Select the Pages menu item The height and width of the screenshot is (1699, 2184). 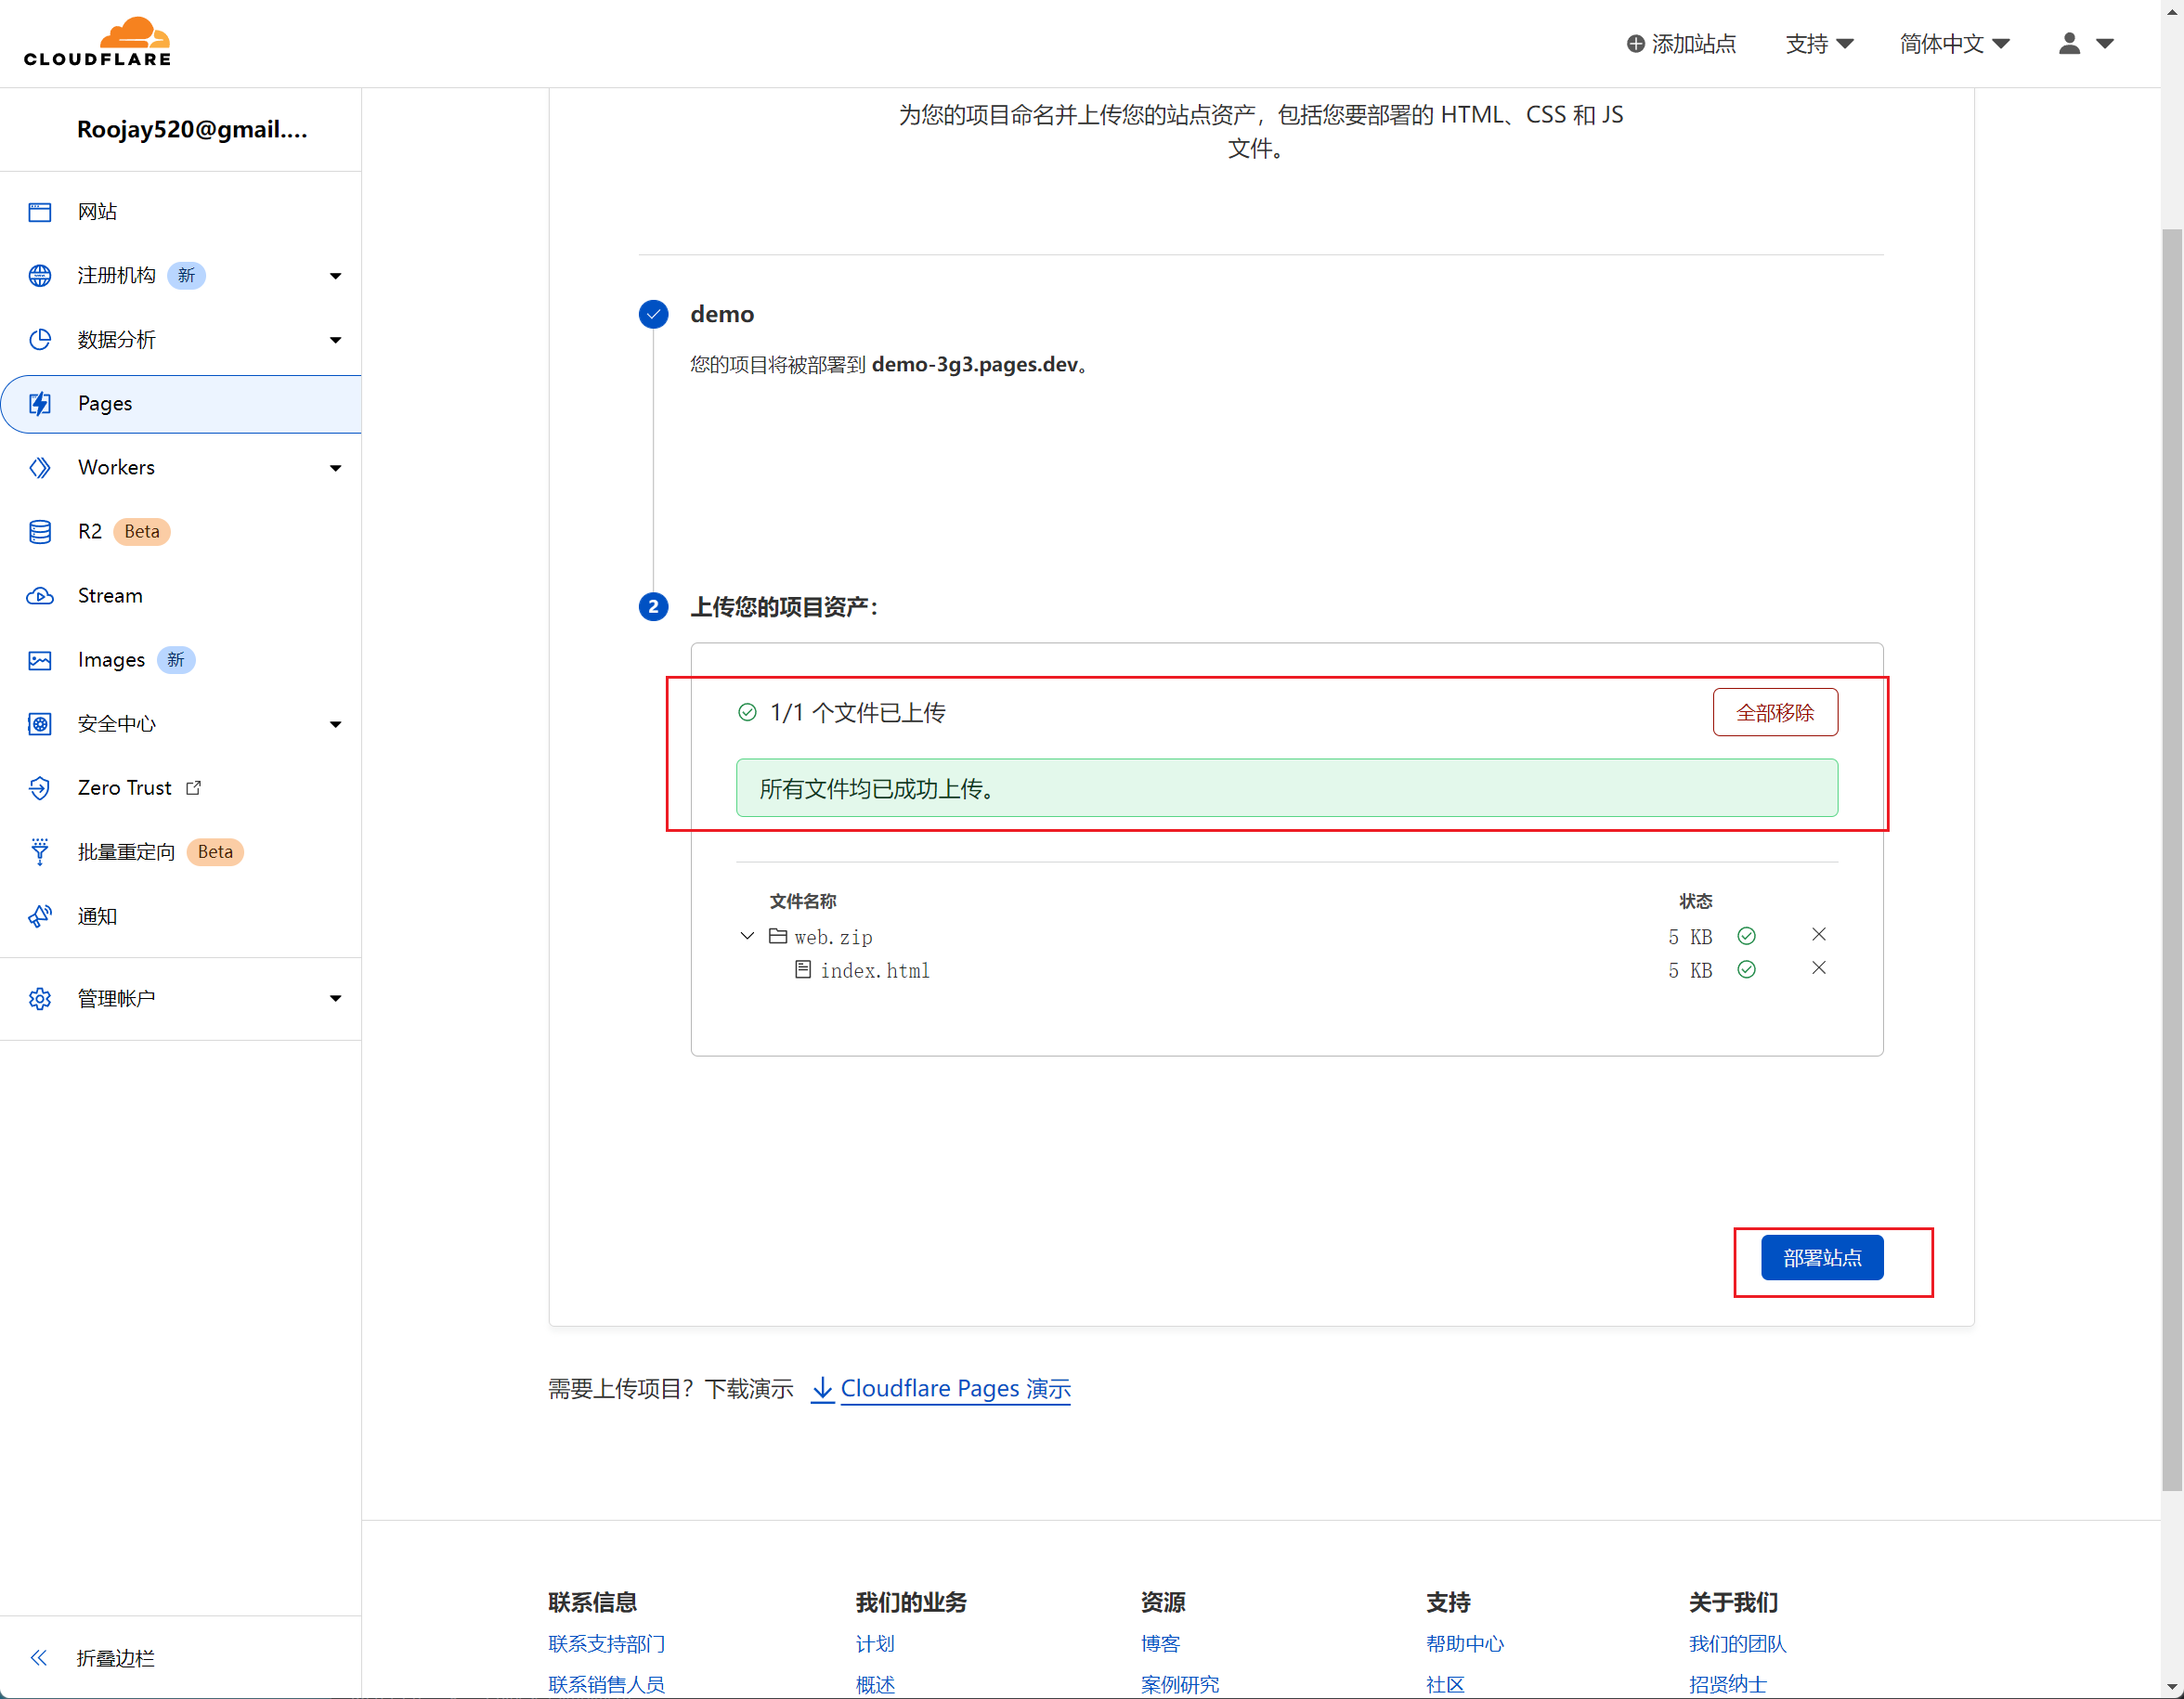105,404
